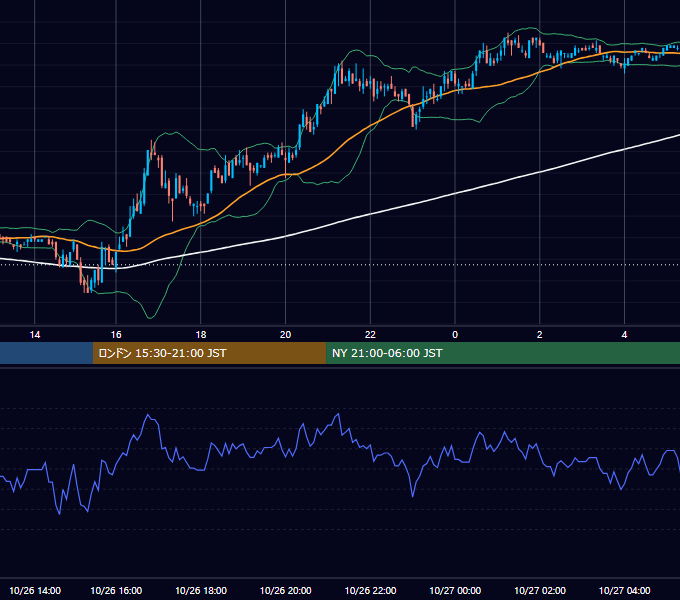This screenshot has width=680, height=600.
Task: Click the 14 hour label on the price chart axis
Action: (x=35, y=335)
